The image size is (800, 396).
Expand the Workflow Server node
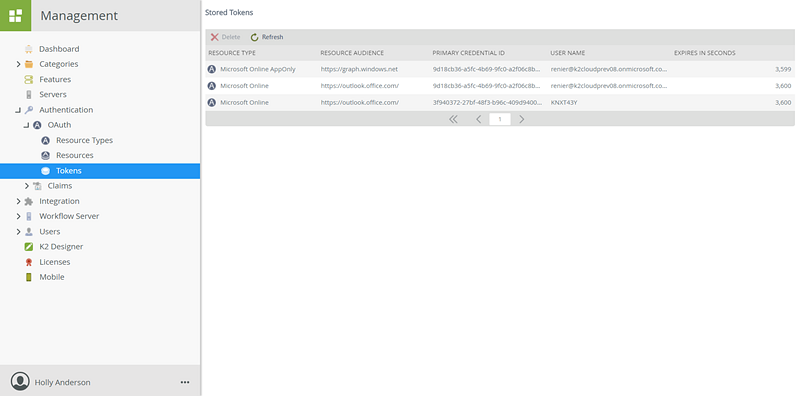pos(18,216)
